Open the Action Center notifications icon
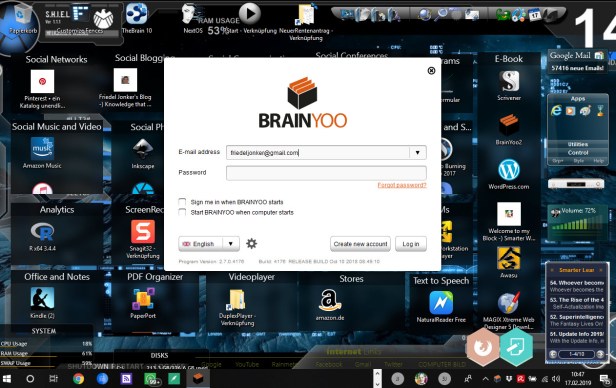616x388 pixels. (x=604, y=379)
